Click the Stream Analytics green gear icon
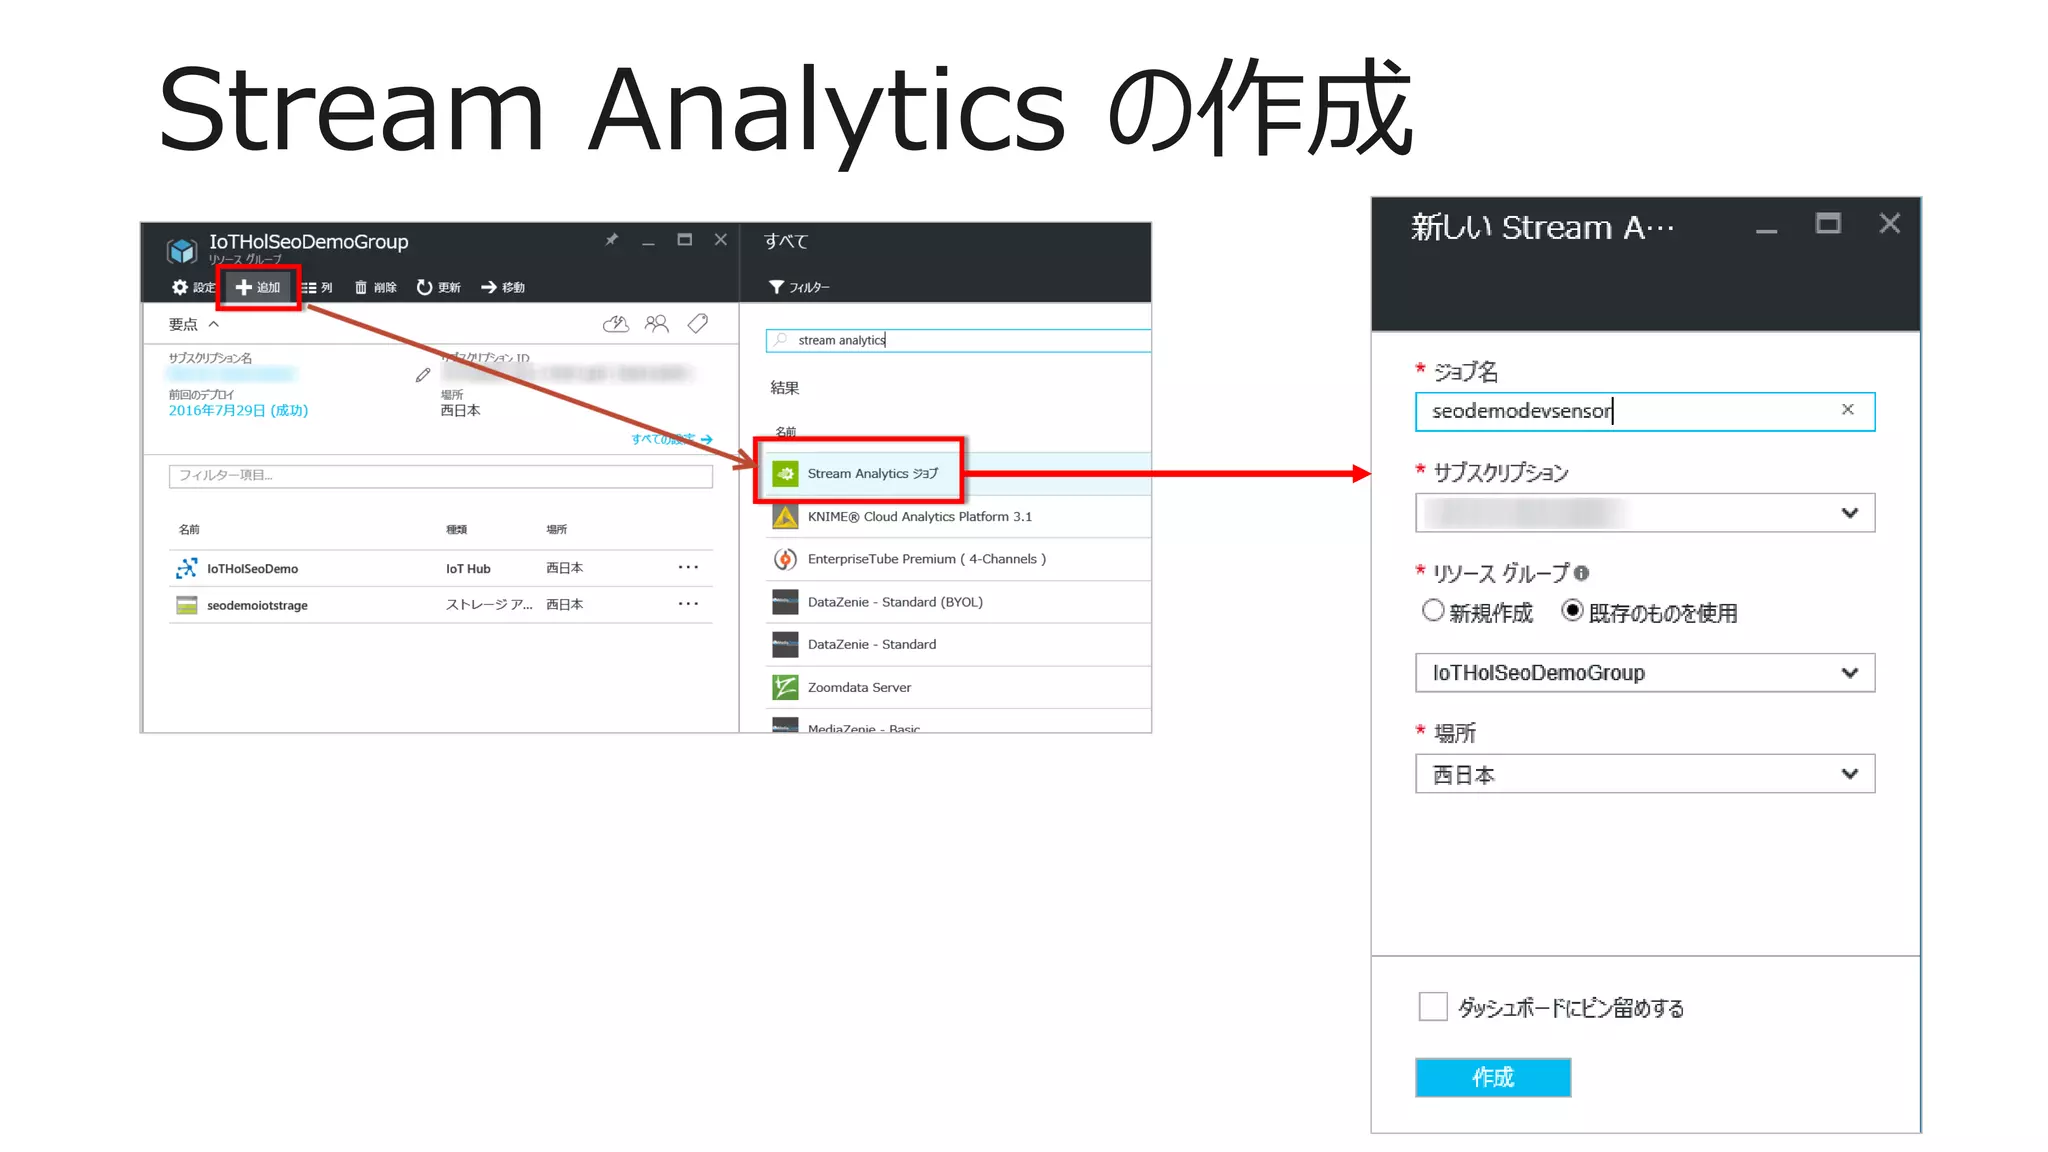 tap(785, 473)
